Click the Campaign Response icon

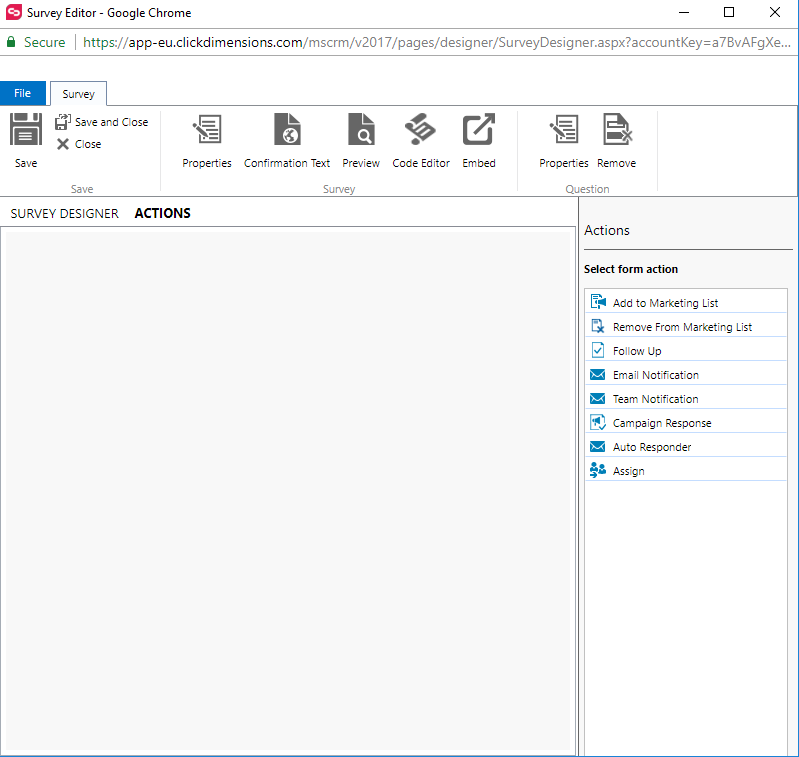[598, 422]
